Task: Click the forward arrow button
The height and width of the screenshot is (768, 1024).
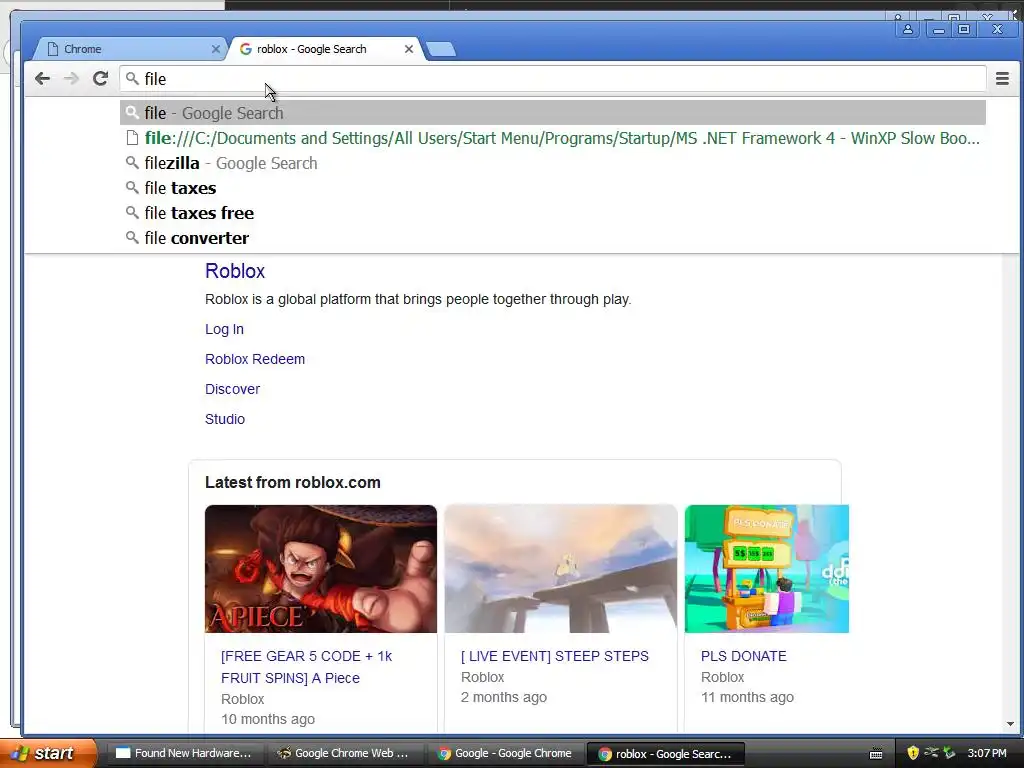Action: click(x=71, y=79)
